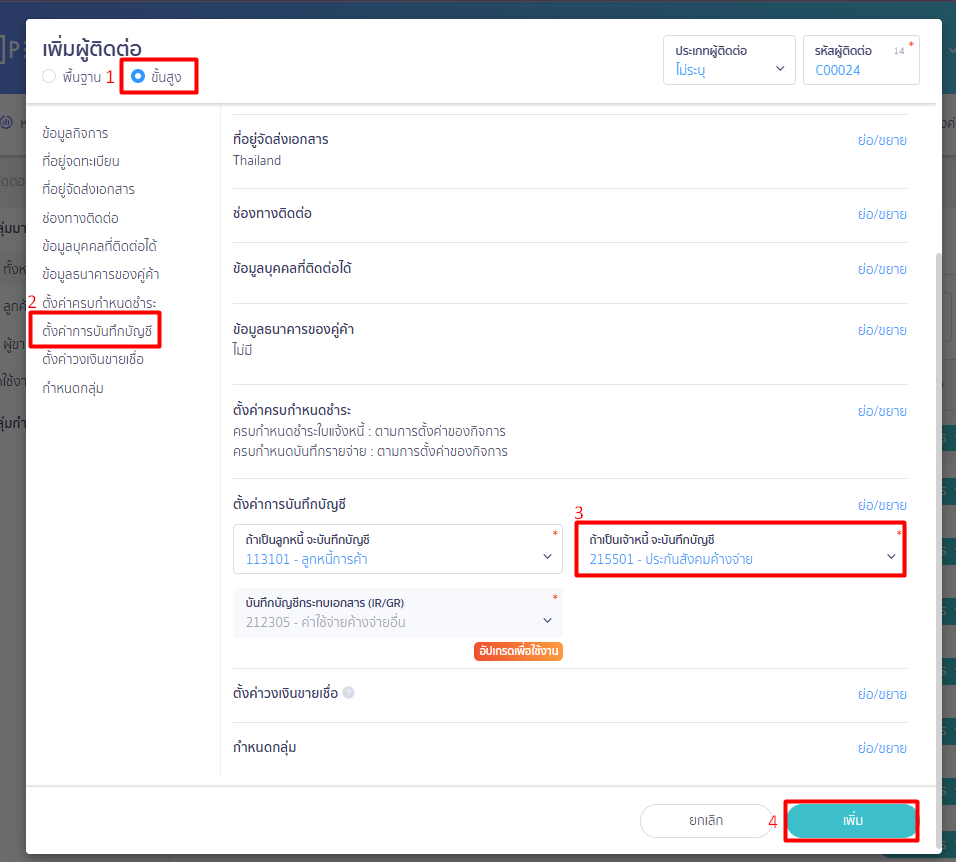Click the รหัสผู้ติดต่อ input field
This screenshot has width=956, height=862.
click(858, 70)
